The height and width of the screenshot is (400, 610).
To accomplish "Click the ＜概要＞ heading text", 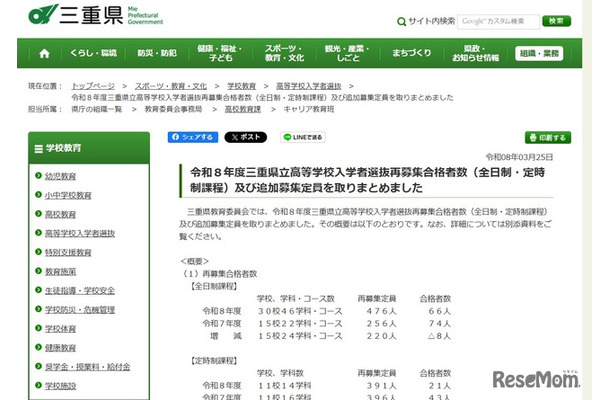I will tap(195, 261).
